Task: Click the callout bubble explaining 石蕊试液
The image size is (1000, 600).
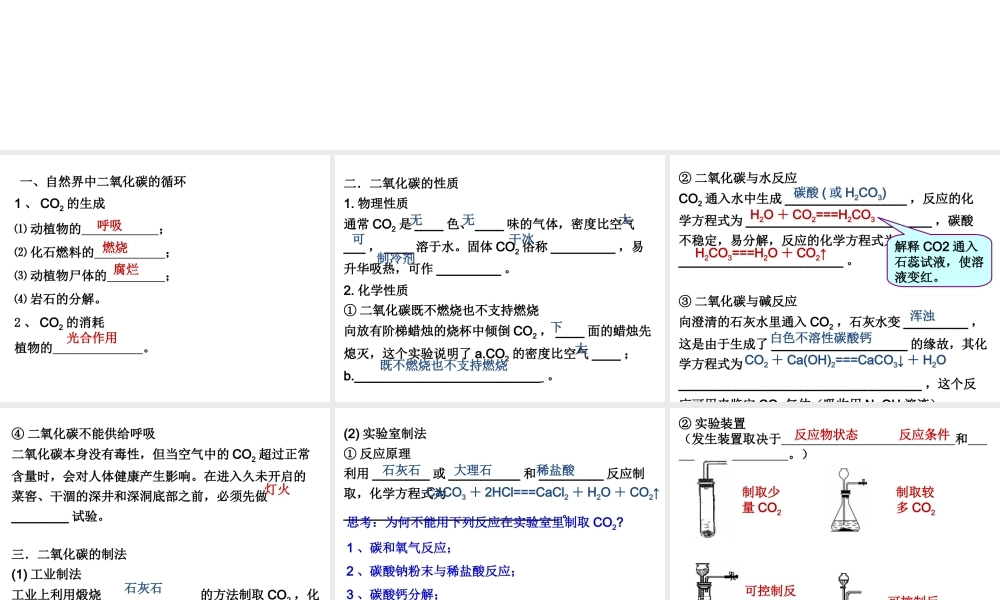Action: point(941,261)
